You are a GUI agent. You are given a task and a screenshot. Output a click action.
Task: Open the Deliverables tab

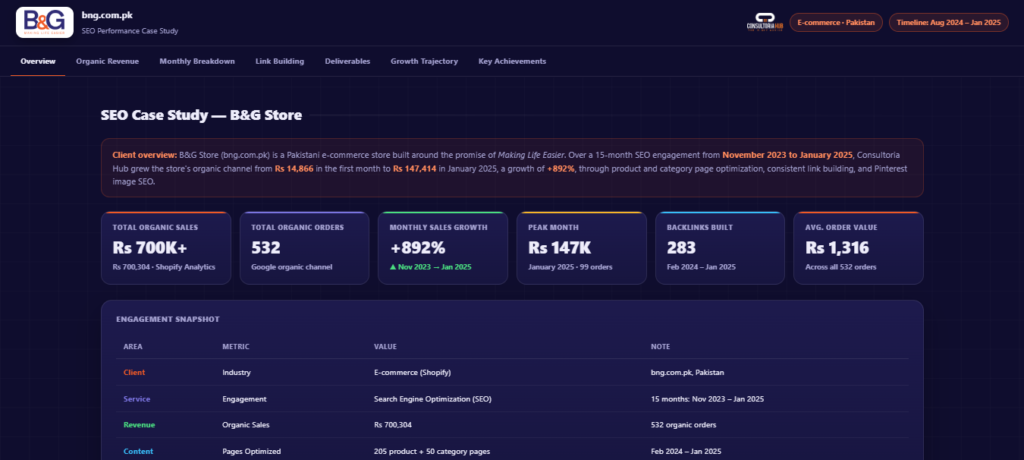347,61
